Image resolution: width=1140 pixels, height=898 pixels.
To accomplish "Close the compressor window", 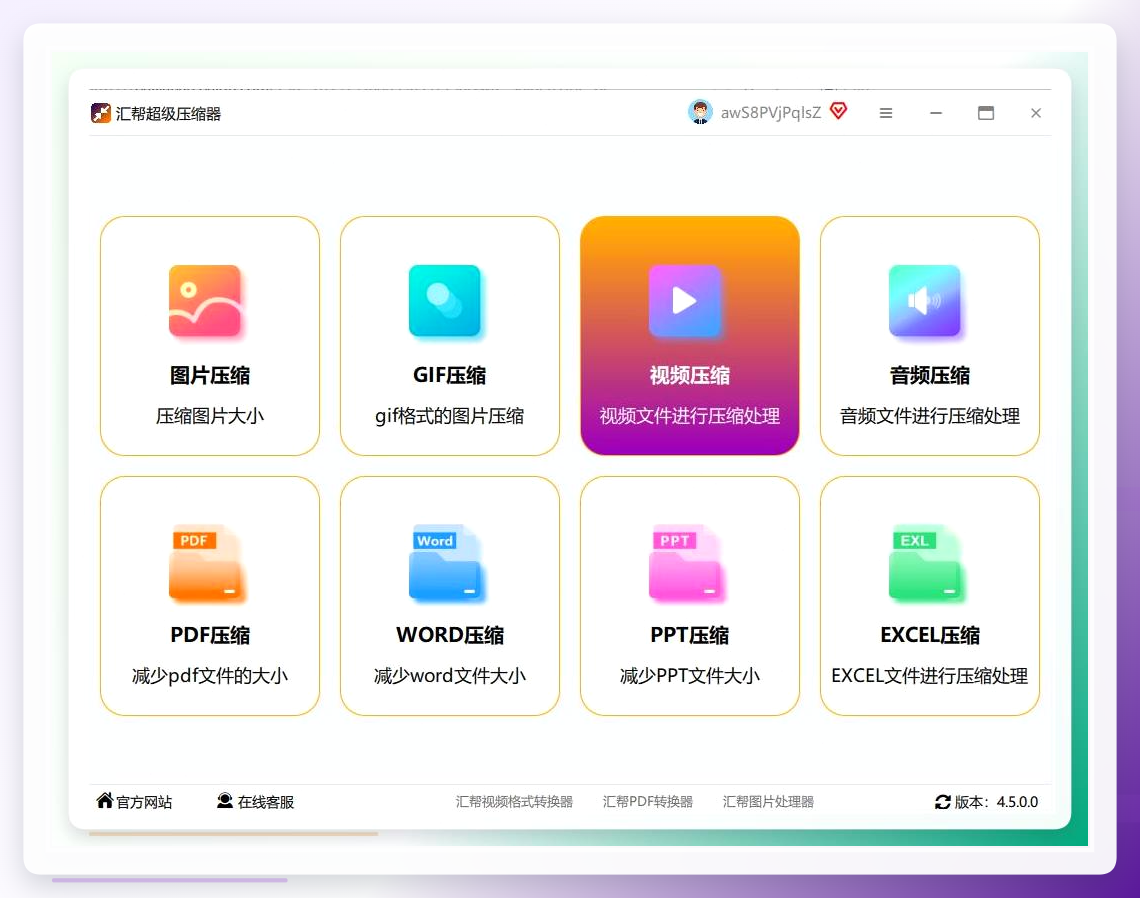I will (1036, 113).
